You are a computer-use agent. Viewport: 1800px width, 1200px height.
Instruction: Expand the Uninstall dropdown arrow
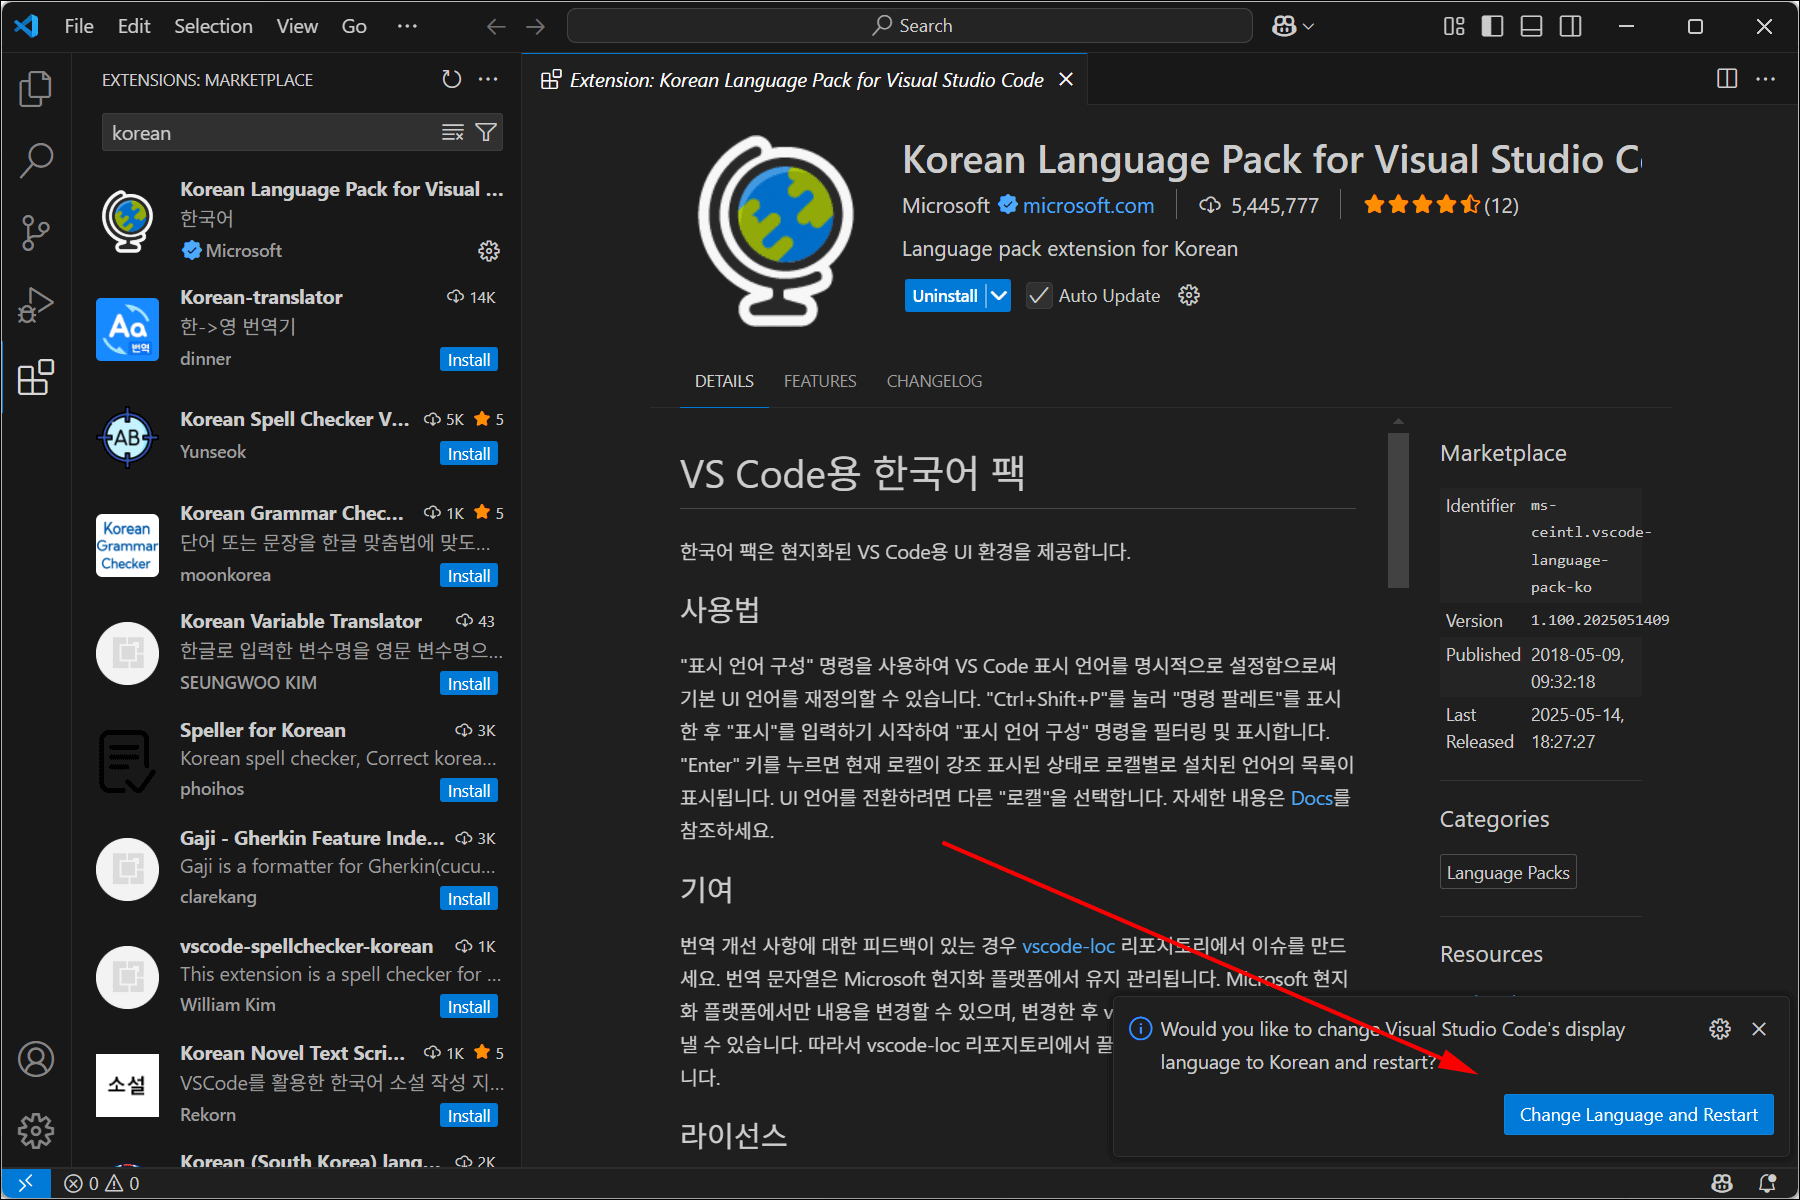click(998, 295)
